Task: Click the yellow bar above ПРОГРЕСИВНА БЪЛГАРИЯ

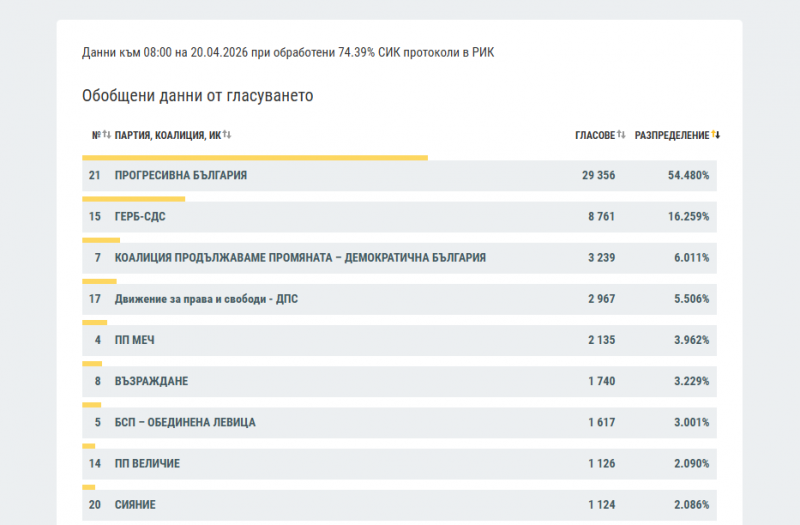Action: click(x=255, y=157)
